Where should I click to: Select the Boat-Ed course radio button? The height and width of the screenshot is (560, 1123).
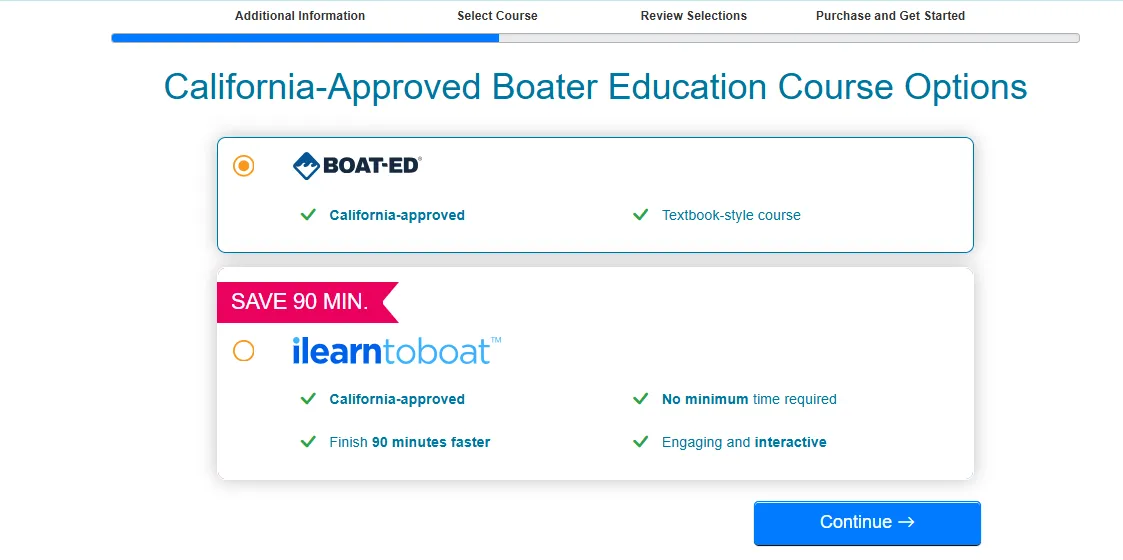(x=244, y=166)
